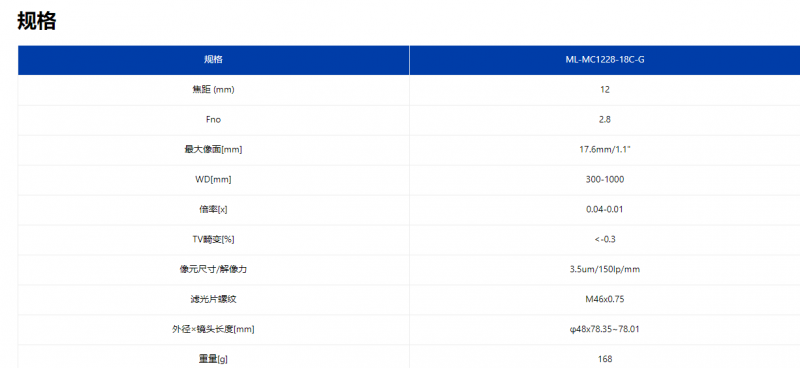Click the 300-1000 working distance value
800x368 pixels.
click(605, 180)
